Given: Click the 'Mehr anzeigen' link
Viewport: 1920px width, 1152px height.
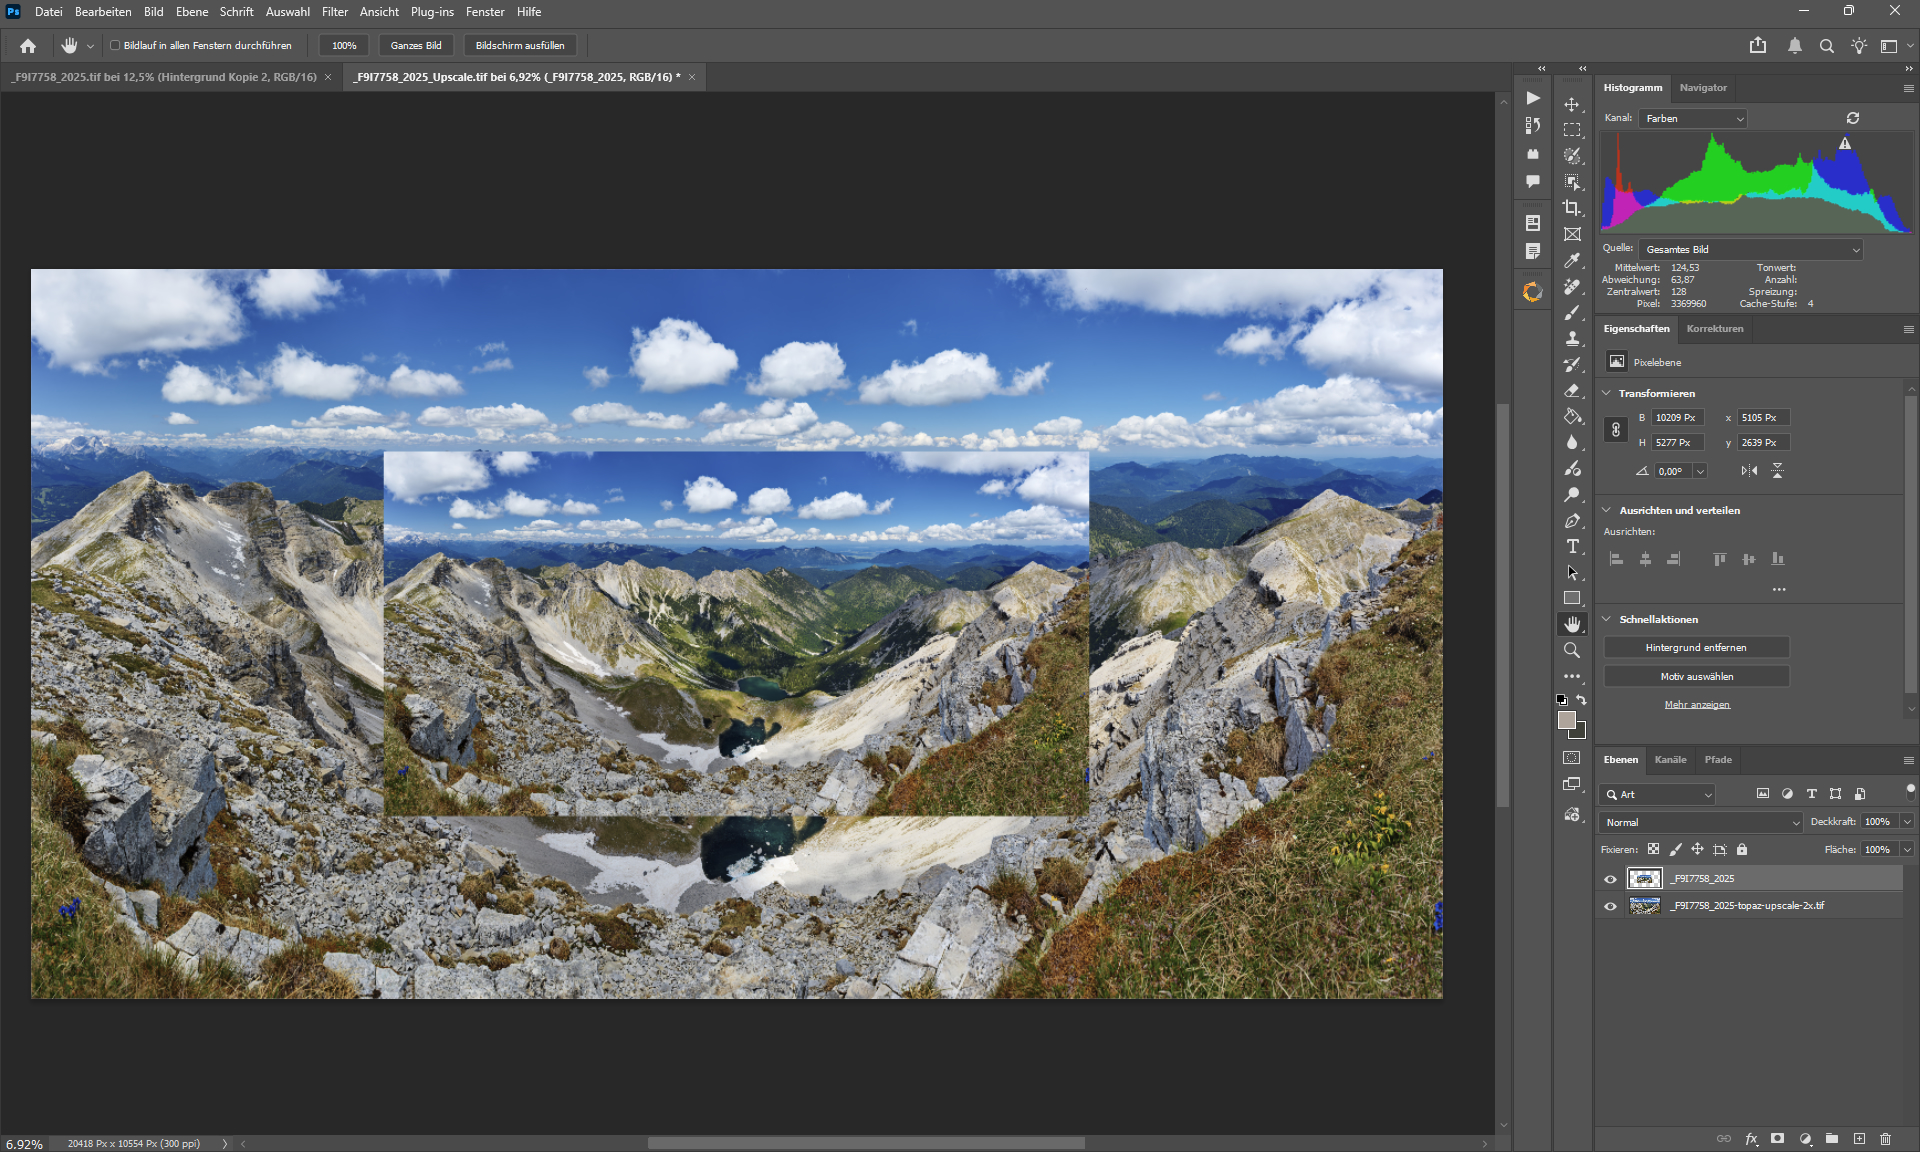Looking at the screenshot, I should coord(1696,705).
